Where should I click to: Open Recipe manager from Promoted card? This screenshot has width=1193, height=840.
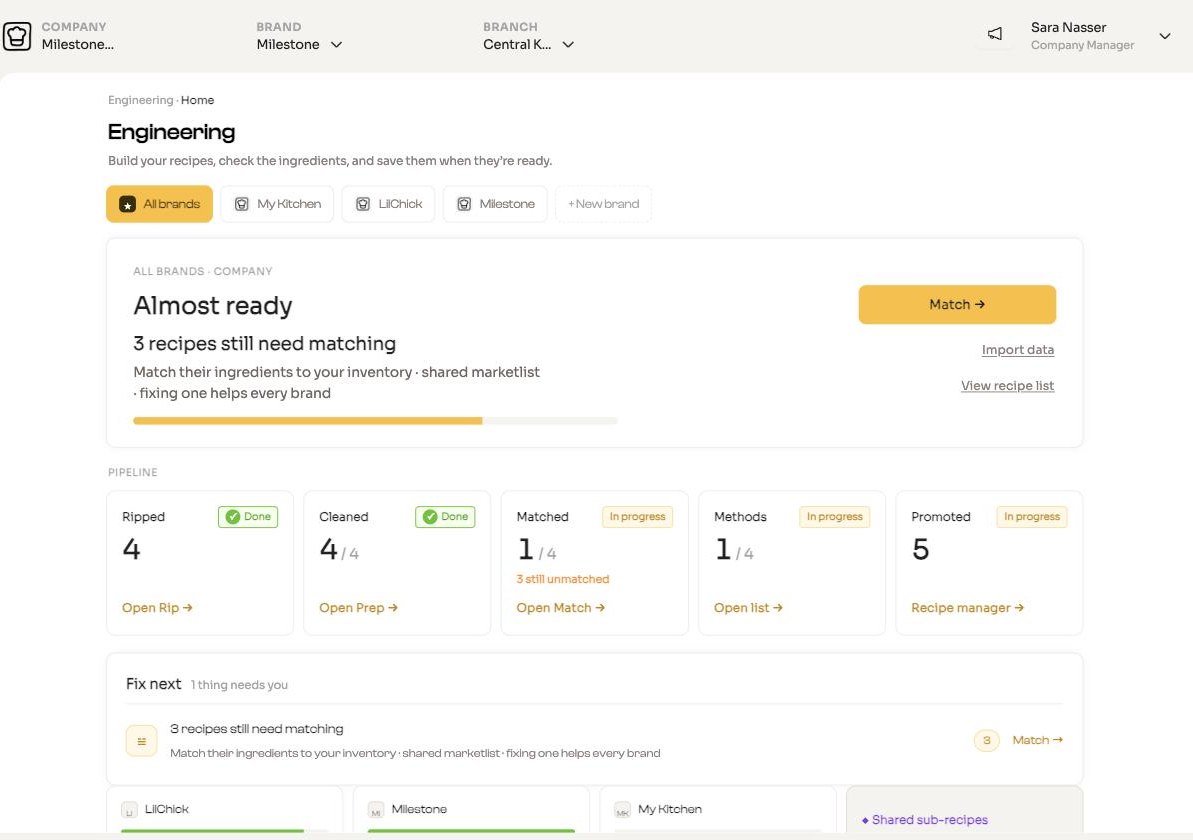click(x=968, y=608)
